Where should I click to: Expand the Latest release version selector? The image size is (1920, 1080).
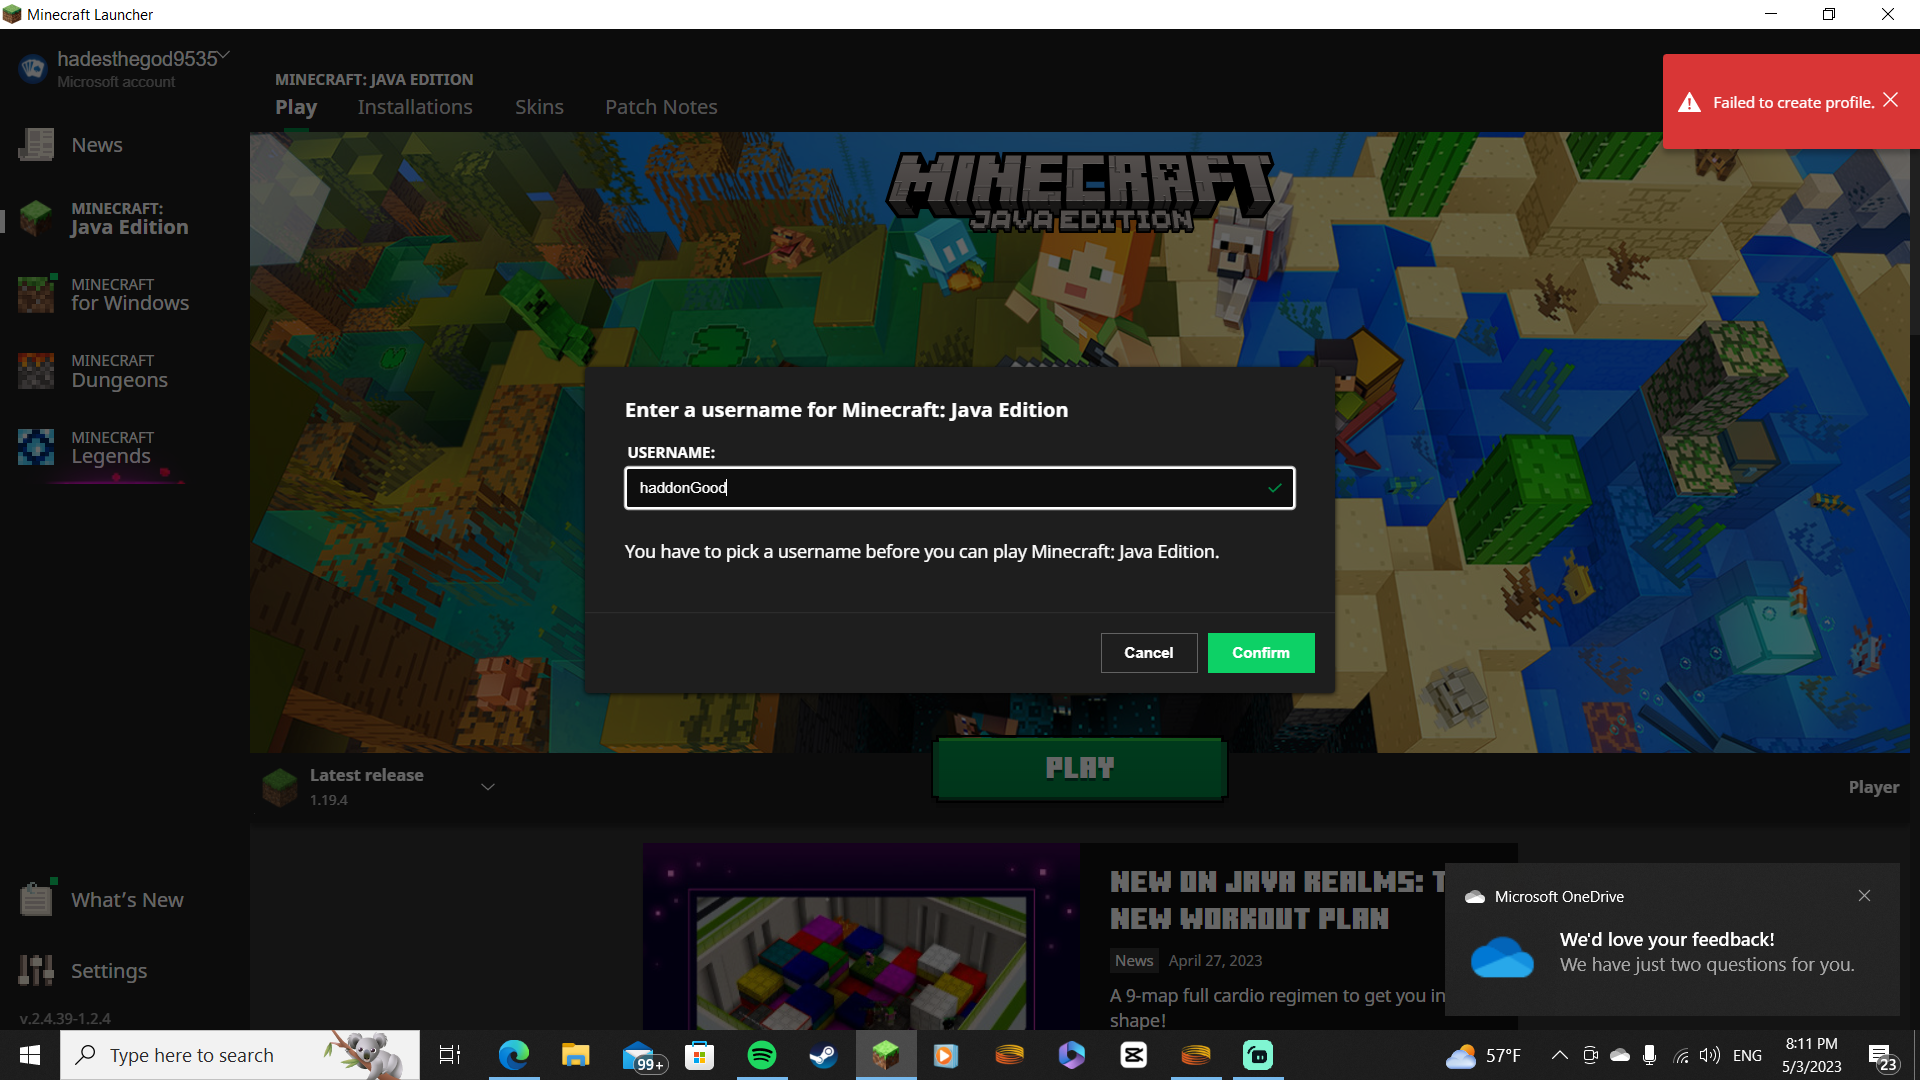click(x=488, y=787)
